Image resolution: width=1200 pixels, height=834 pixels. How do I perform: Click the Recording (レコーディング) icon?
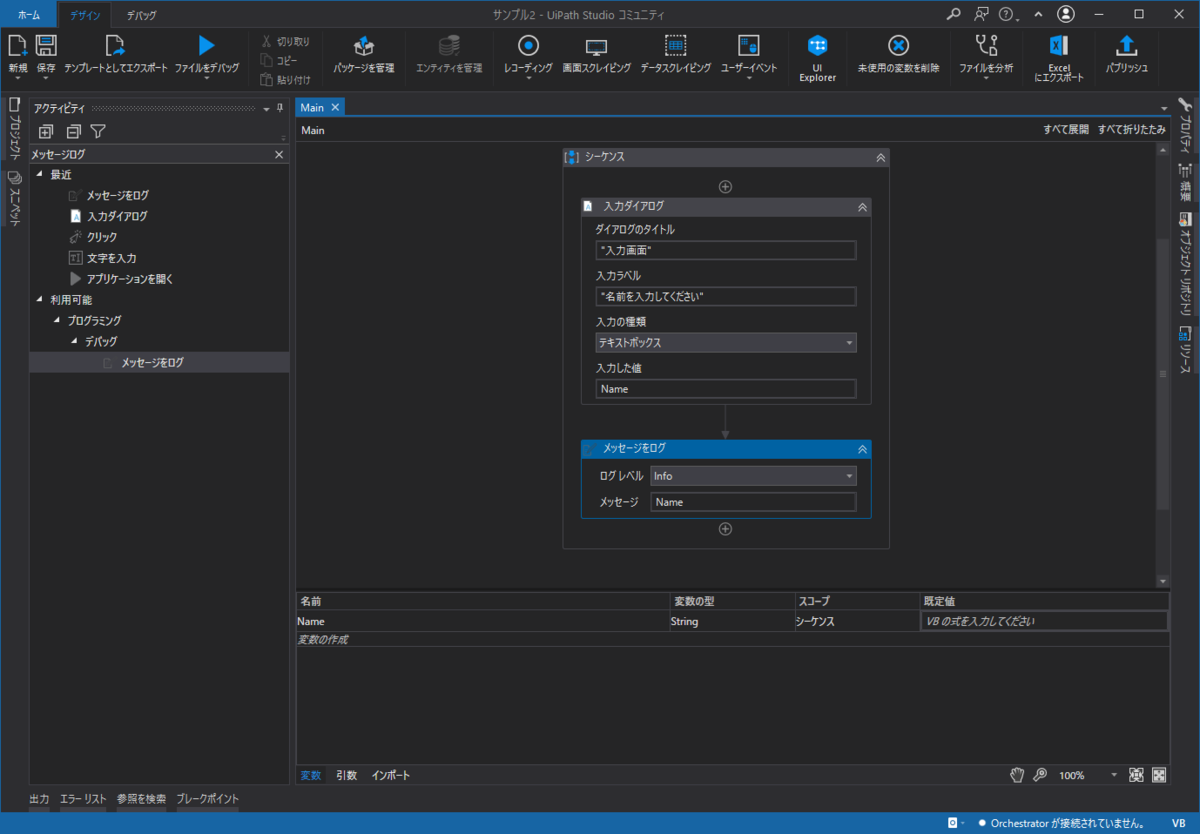tap(528, 46)
